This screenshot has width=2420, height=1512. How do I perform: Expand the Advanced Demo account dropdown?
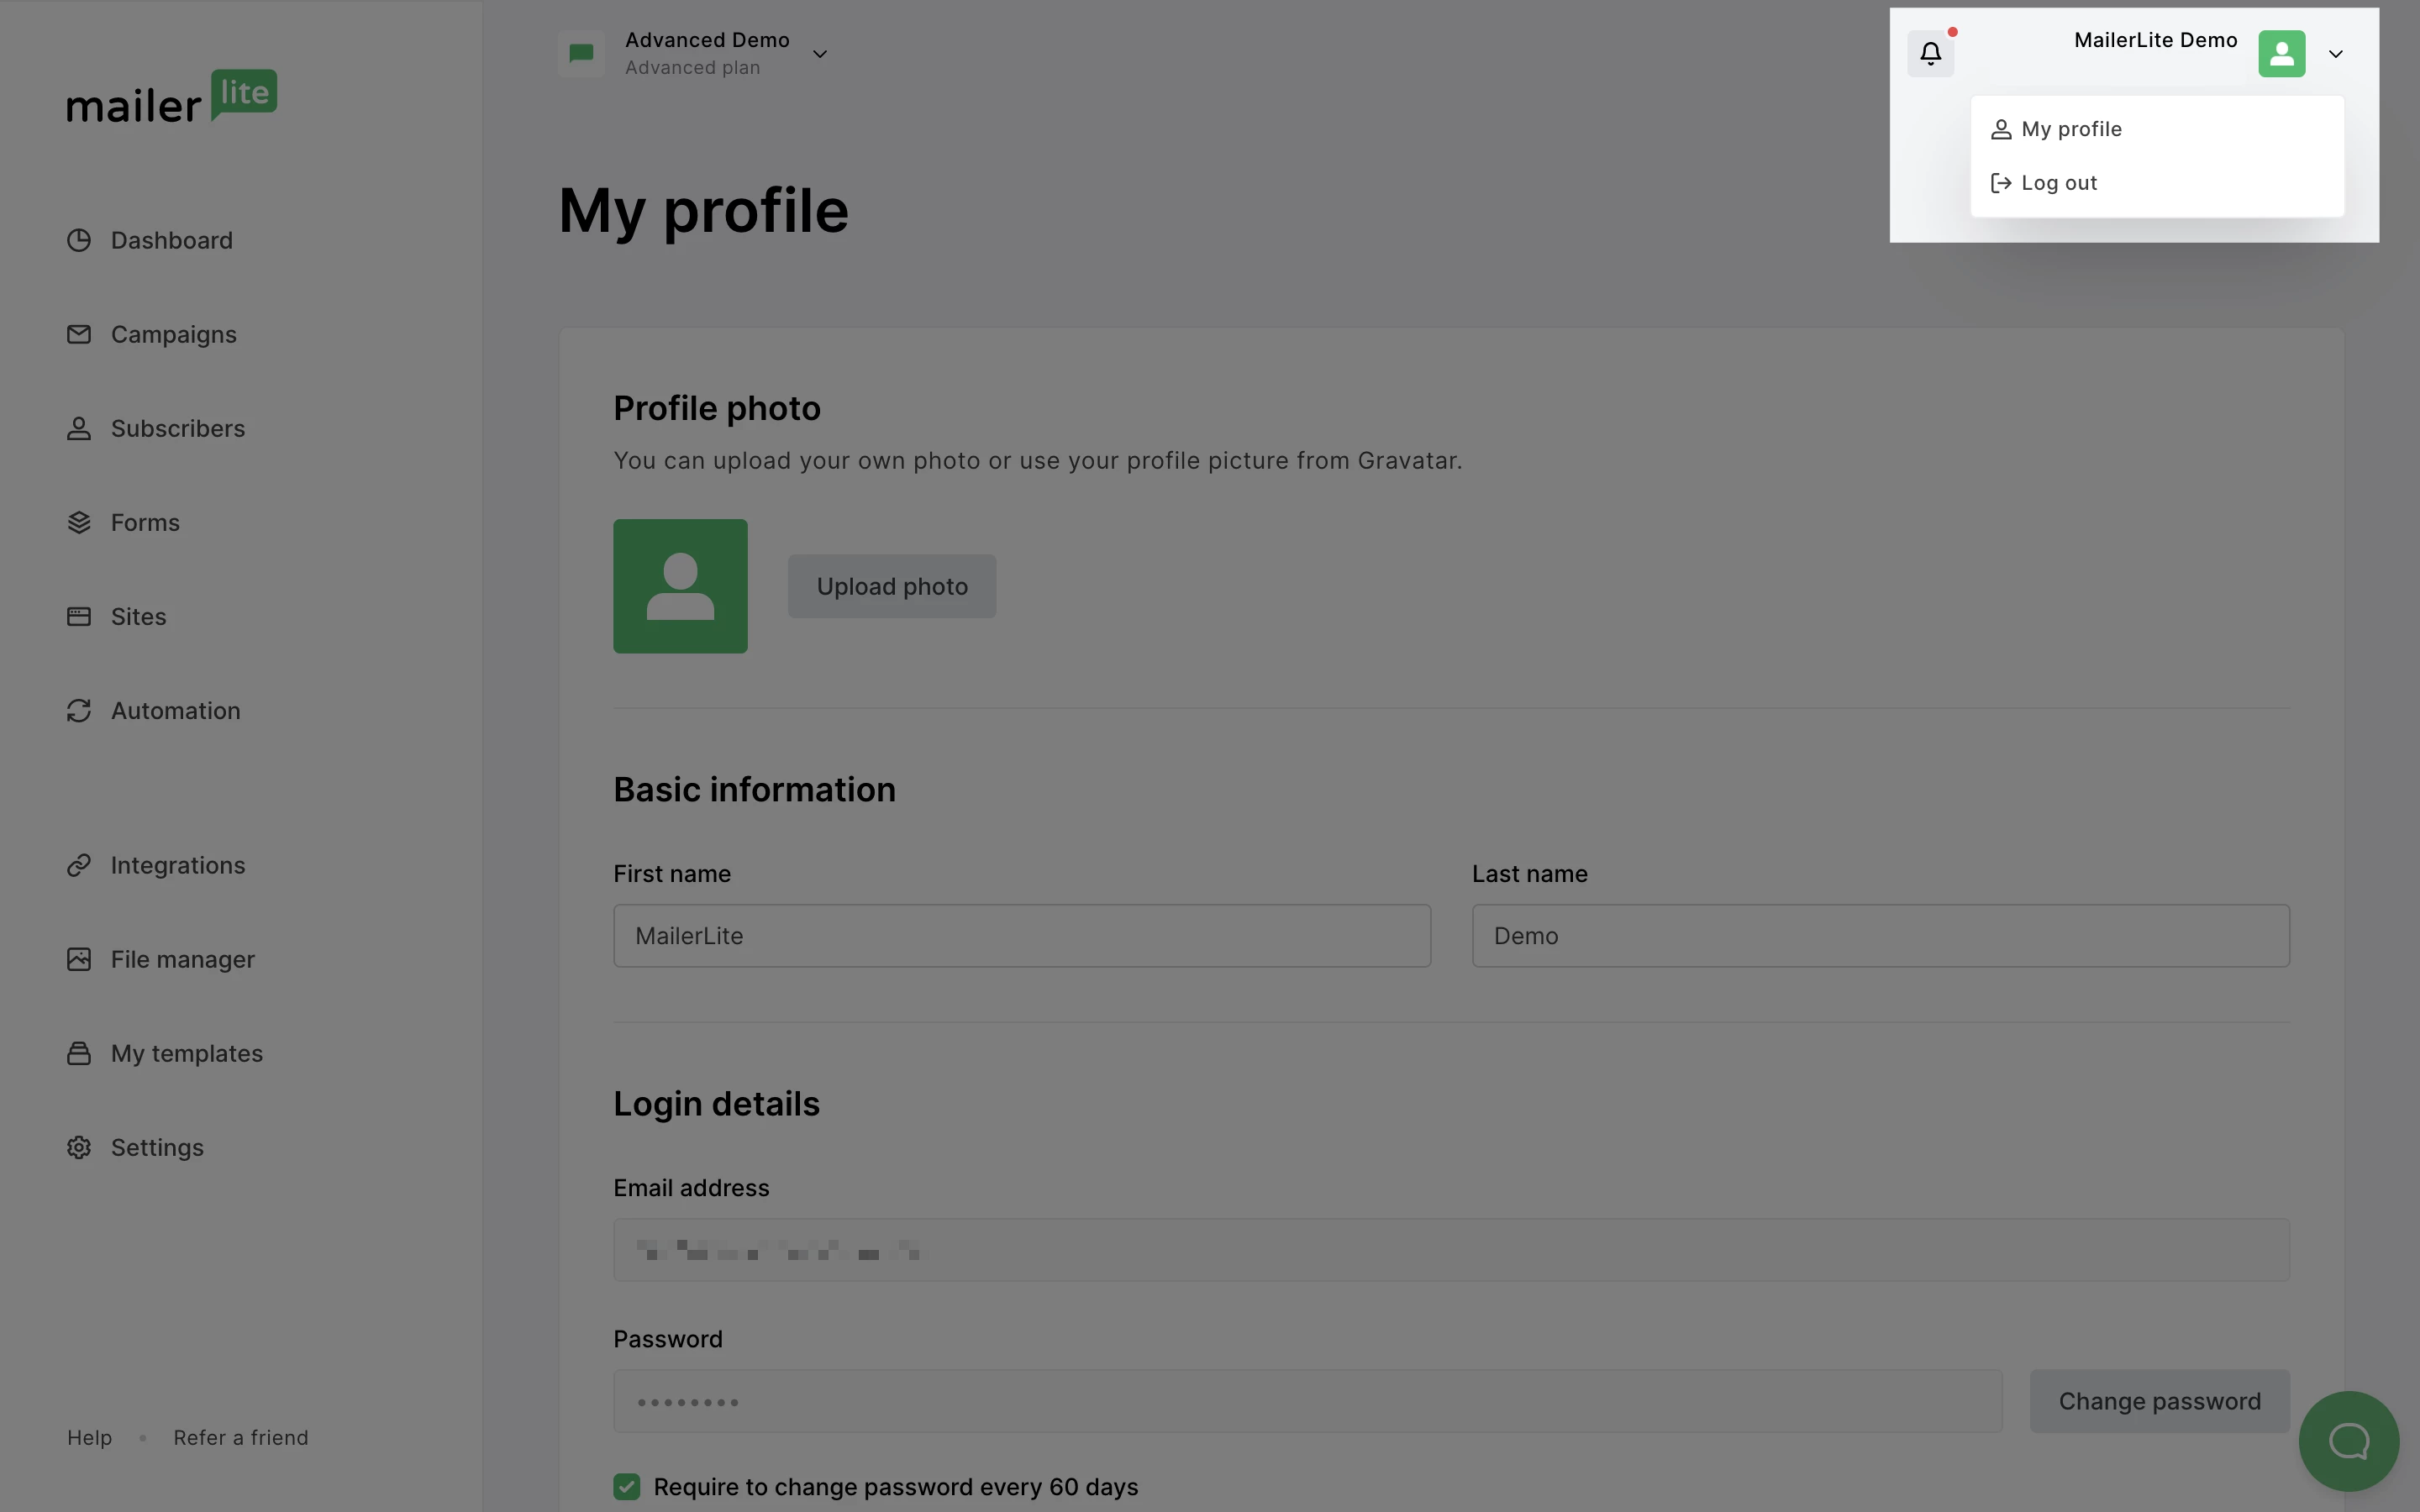tap(819, 54)
